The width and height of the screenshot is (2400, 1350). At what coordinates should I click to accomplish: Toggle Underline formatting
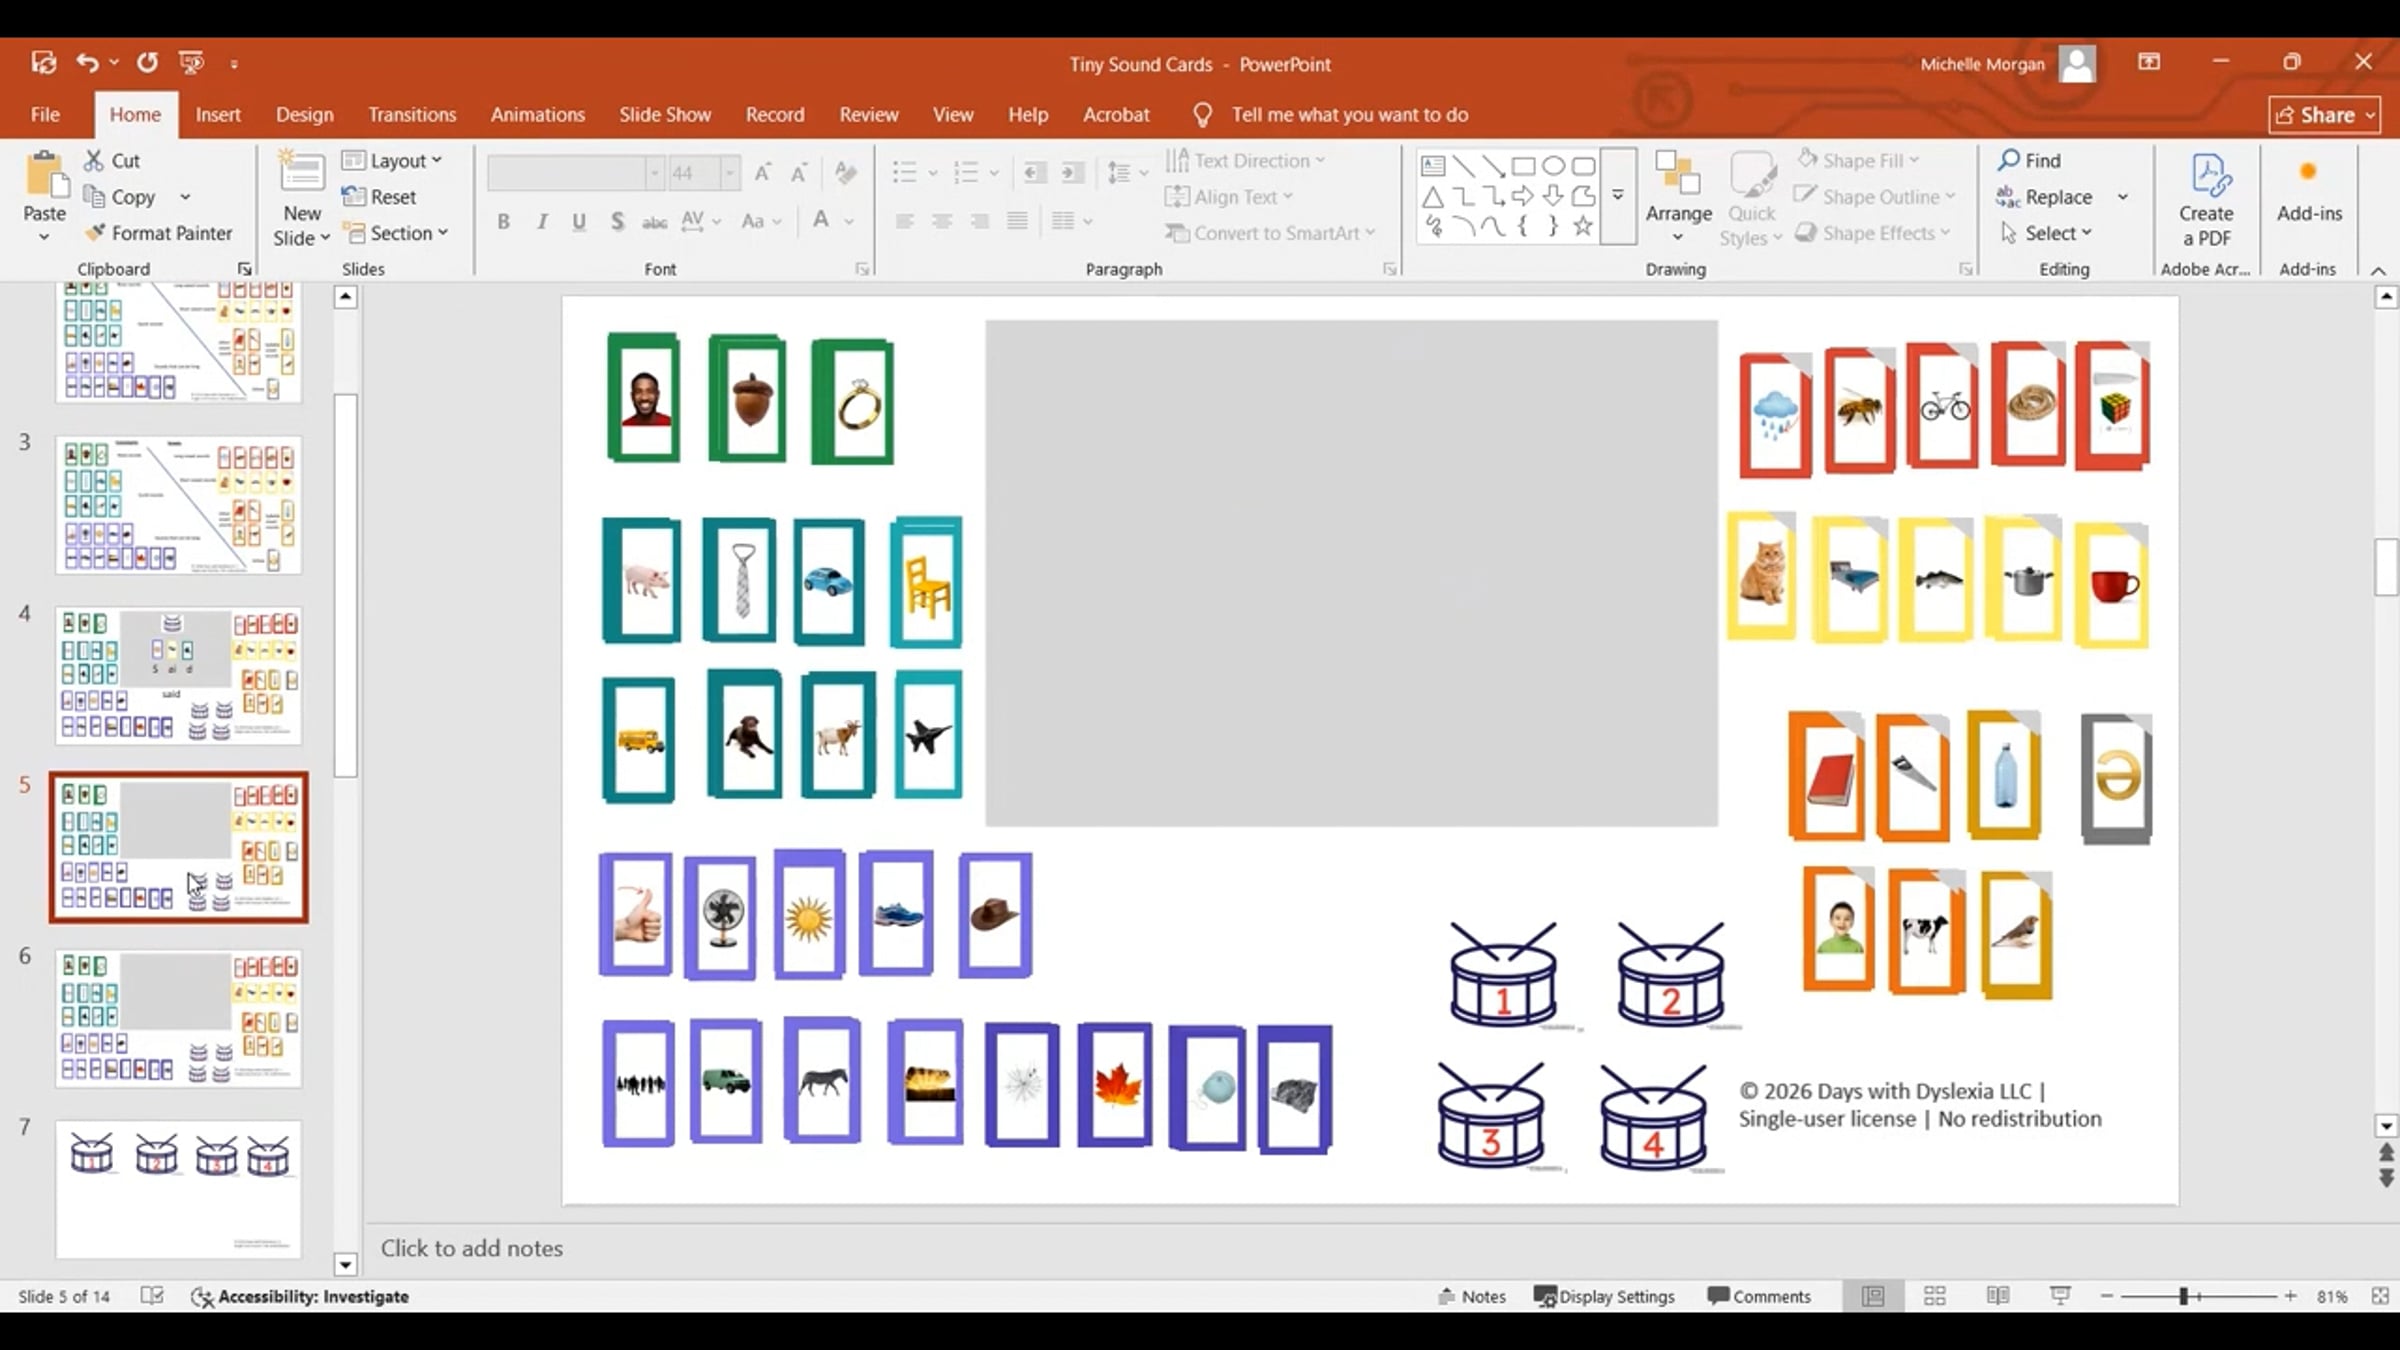pos(579,221)
